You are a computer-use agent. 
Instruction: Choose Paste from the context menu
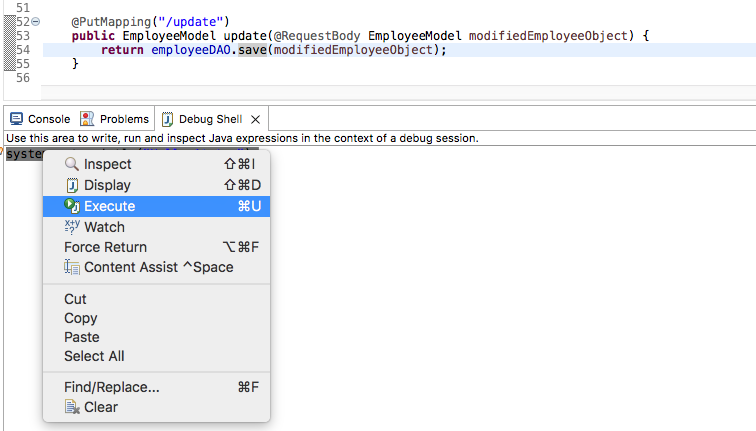coord(81,337)
